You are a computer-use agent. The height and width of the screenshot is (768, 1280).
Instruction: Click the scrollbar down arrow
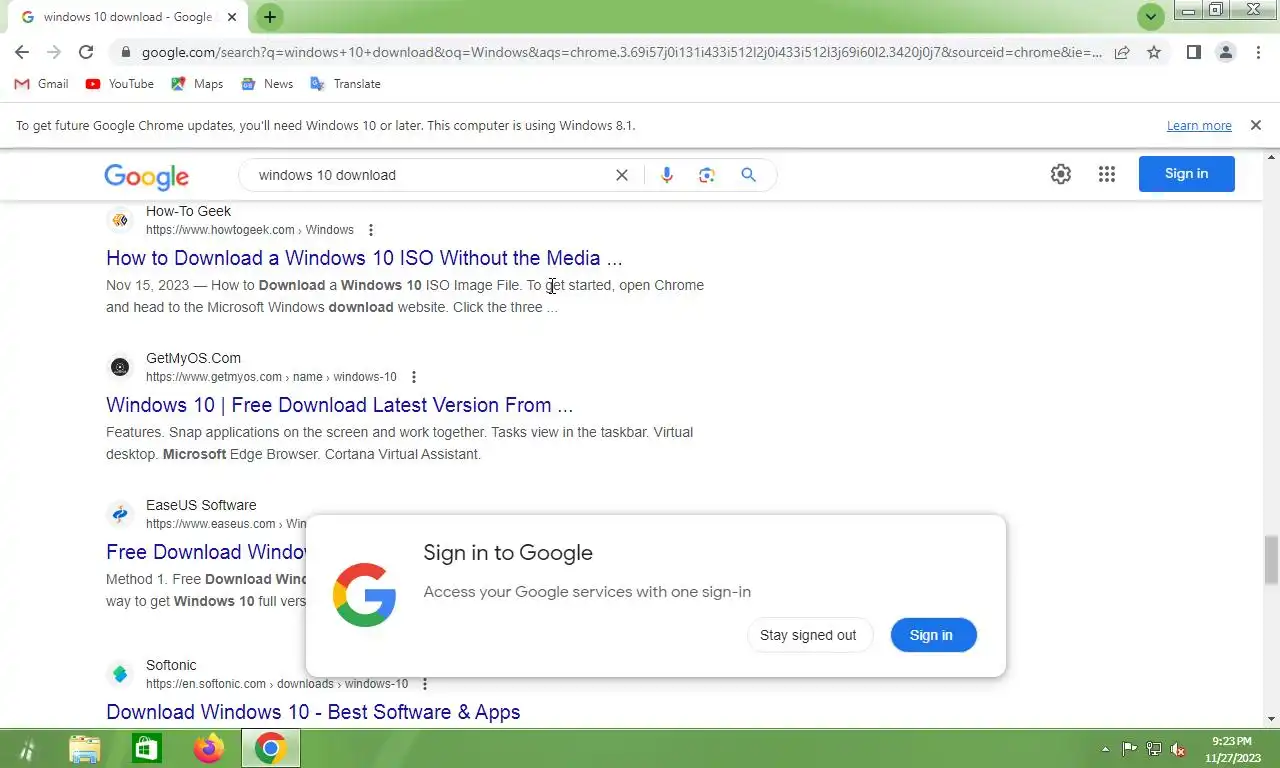[x=1271, y=719]
